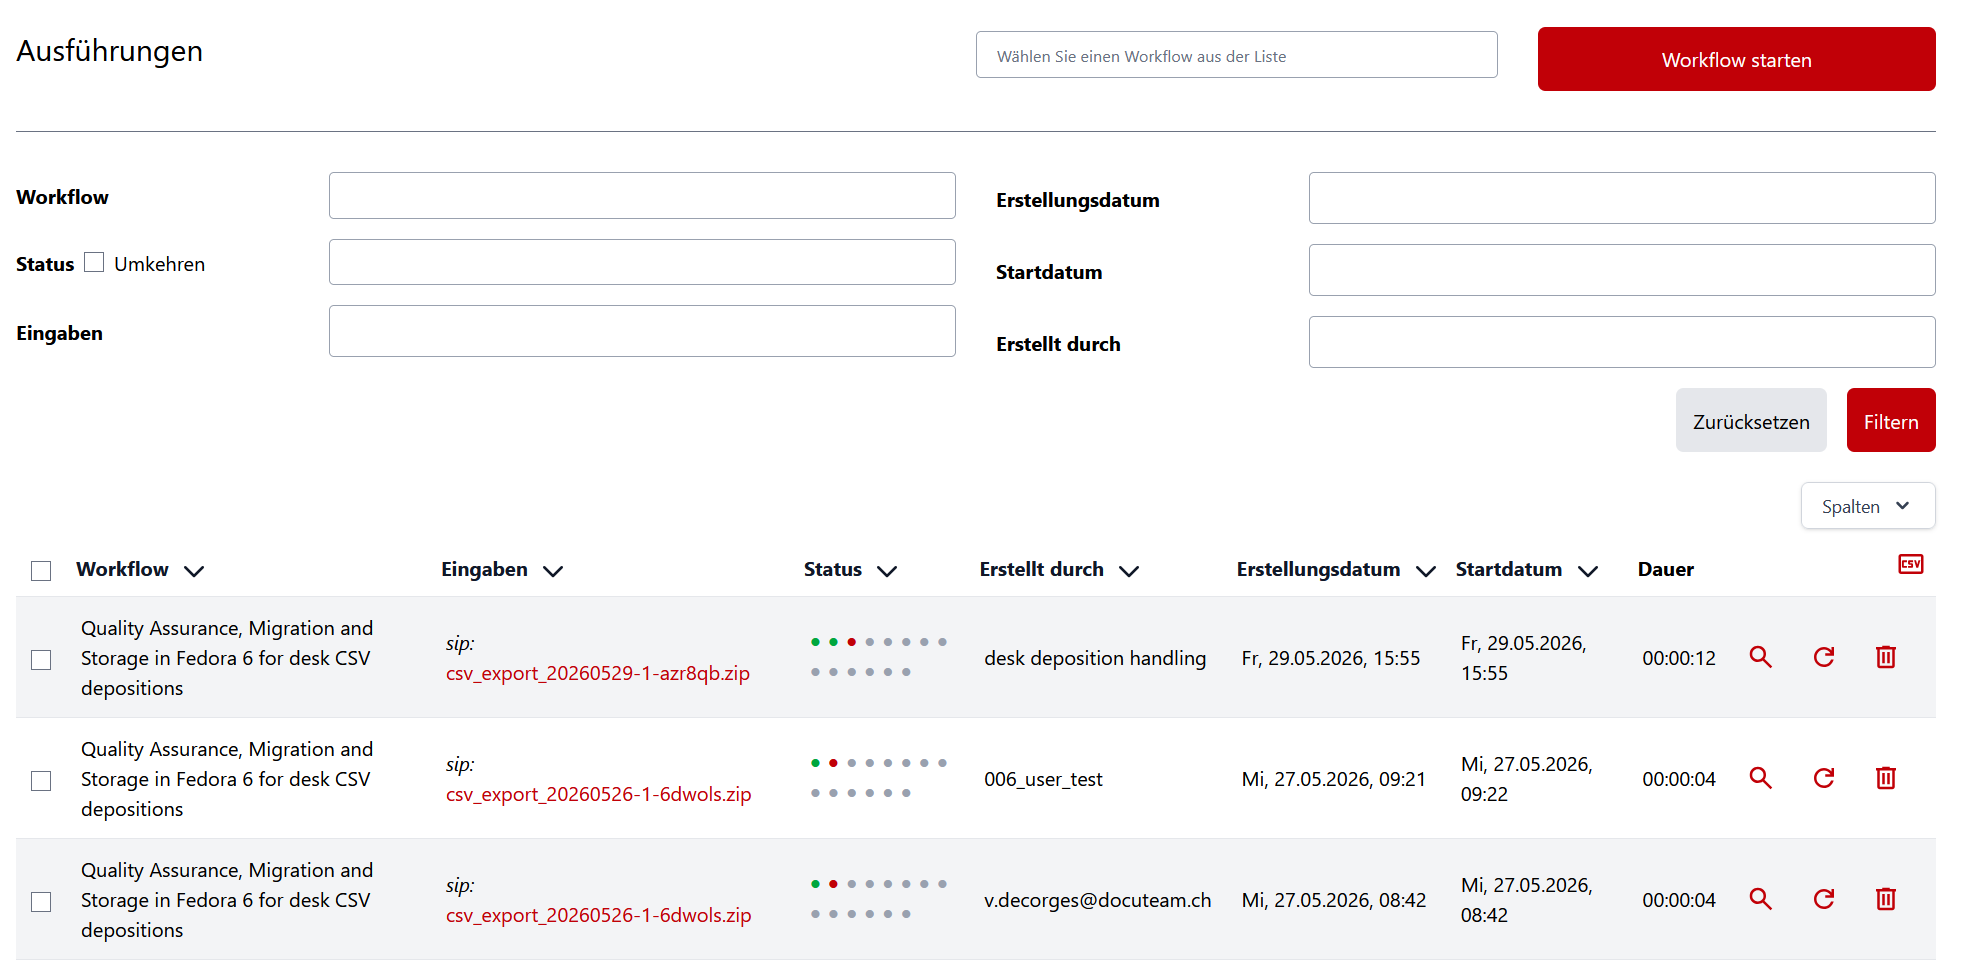Select the row created by 006_user_test
The height and width of the screenshot is (968, 1963).
[41, 780]
